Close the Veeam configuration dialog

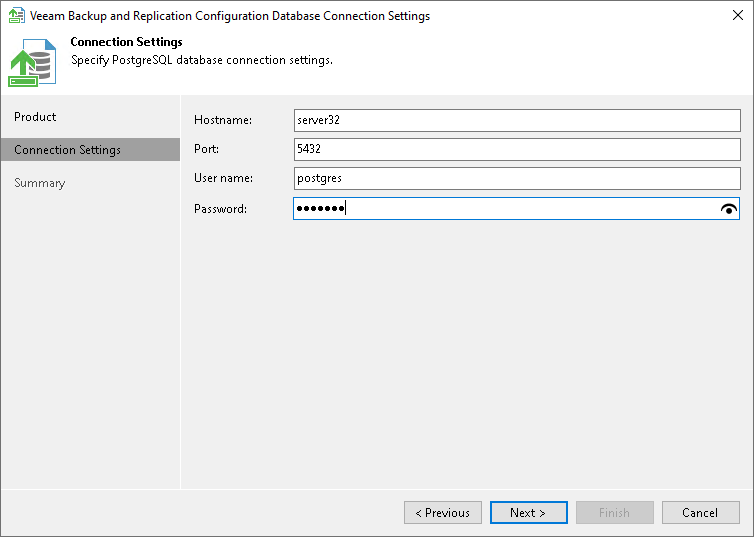(738, 15)
